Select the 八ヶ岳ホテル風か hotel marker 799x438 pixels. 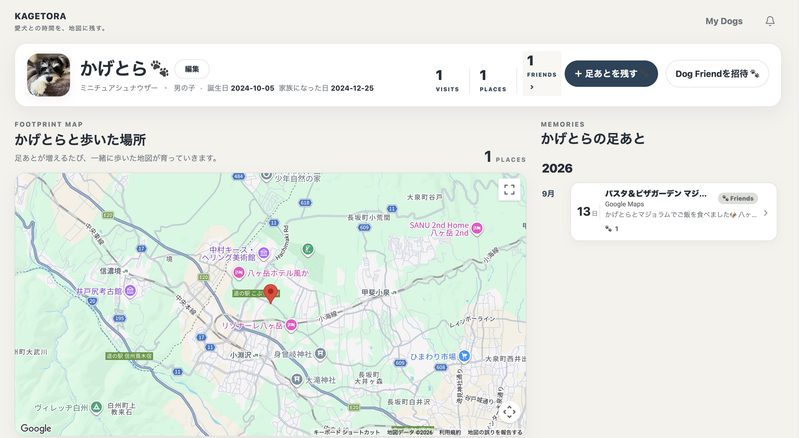pos(238,273)
